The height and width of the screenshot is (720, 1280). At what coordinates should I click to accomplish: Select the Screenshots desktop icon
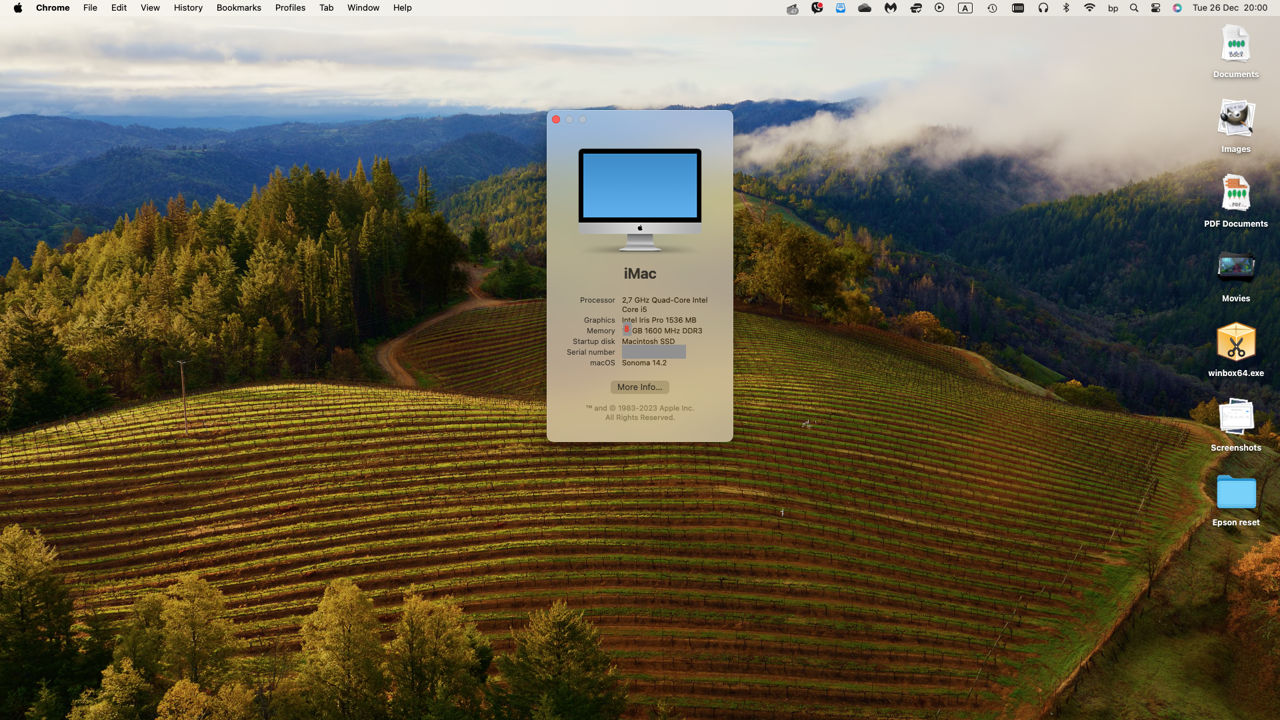tap(1236, 425)
